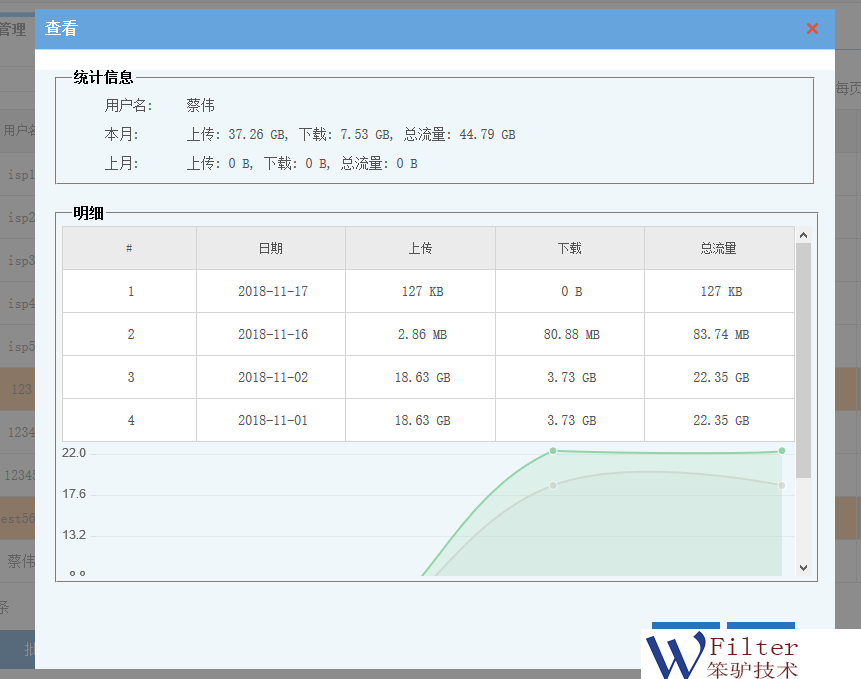Click the 下载 column header
Viewport: 861px width, 679px height.
click(x=569, y=248)
